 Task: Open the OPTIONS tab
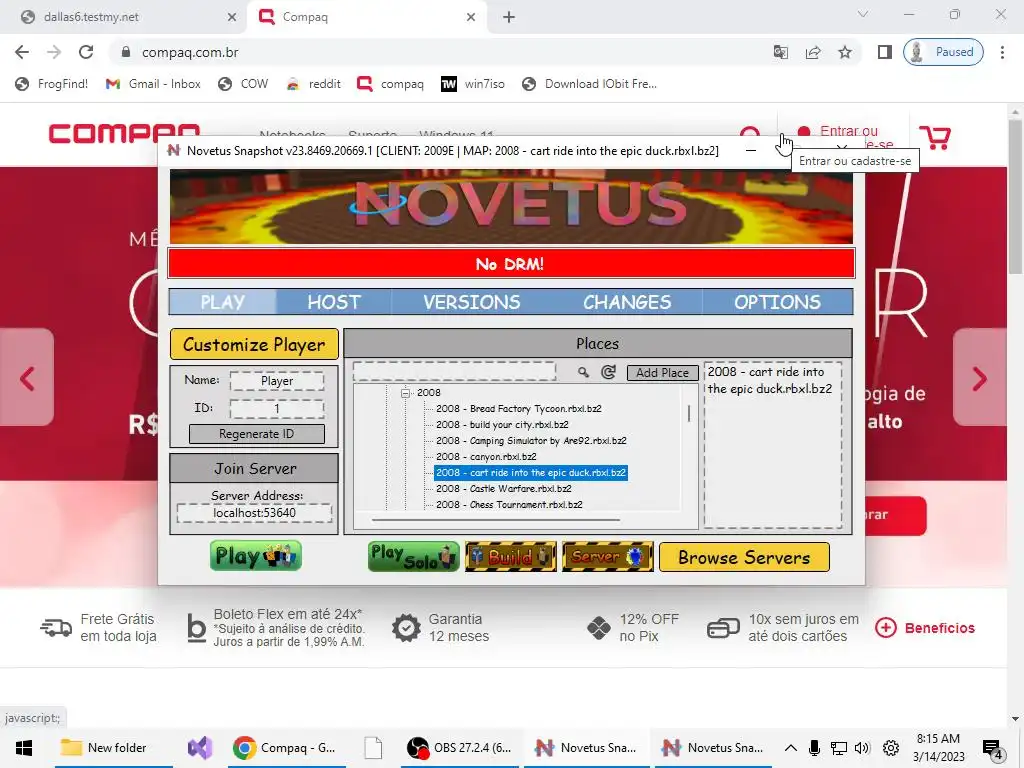(x=777, y=302)
